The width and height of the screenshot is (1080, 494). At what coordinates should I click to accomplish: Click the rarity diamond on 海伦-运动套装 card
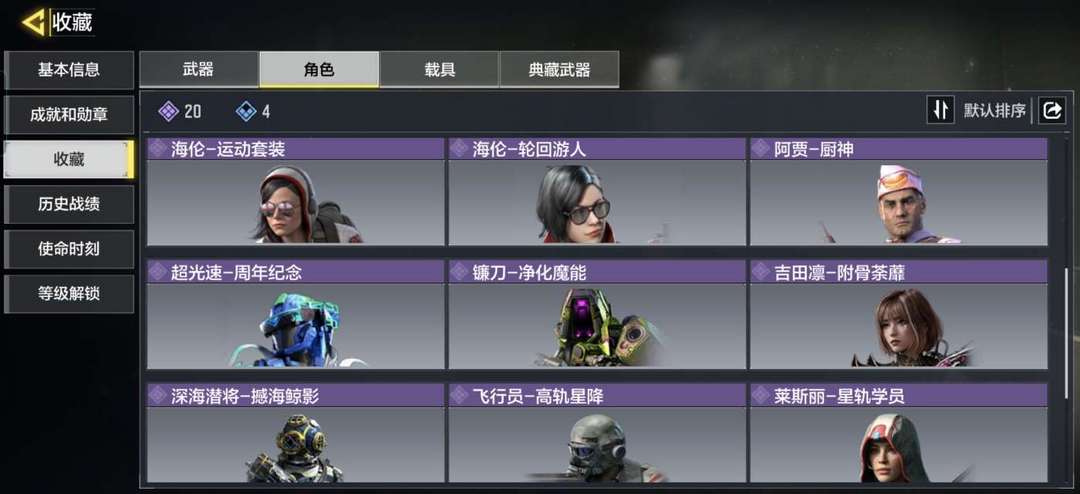click(159, 149)
